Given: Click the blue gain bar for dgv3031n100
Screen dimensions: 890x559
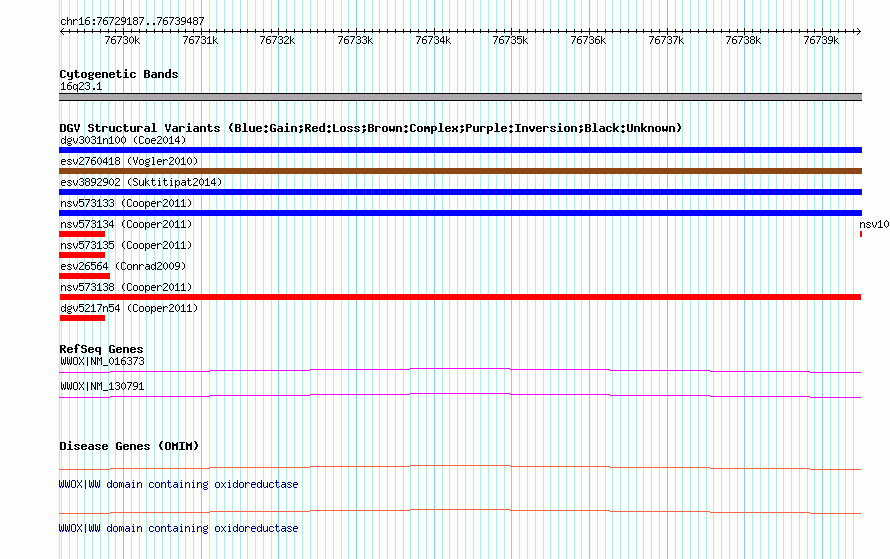Looking at the screenshot, I should point(460,150).
